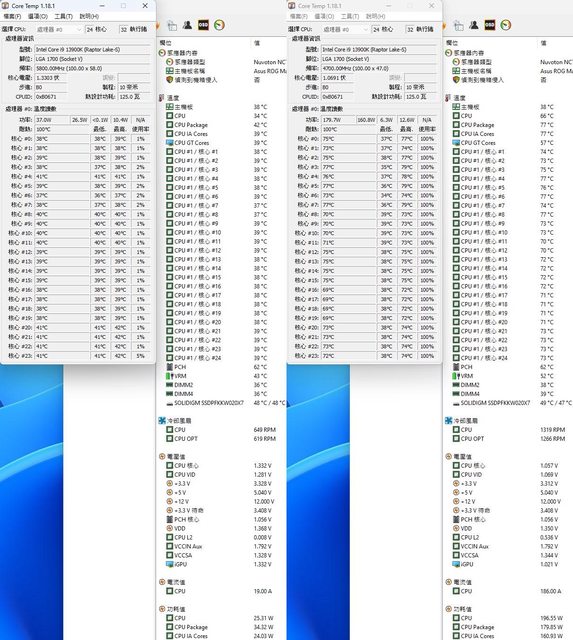Click the SOLIDIGM drive icon reading 48 °C / 48 °C
Image resolution: width=573 pixels, height=640 pixels.
pos(170,403)
